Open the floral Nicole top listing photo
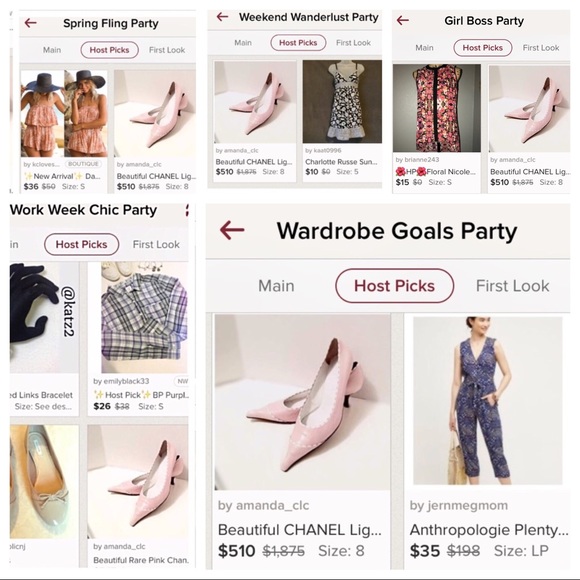580x580 pixels. coord(437,108)
